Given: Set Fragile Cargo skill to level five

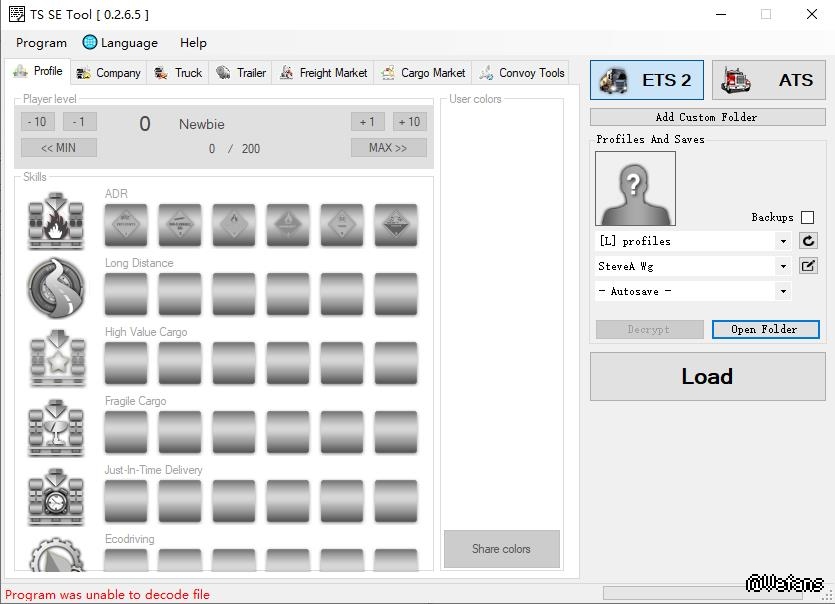Looking at the screenshot, I should pyautogui.click(x=342, y=432).
